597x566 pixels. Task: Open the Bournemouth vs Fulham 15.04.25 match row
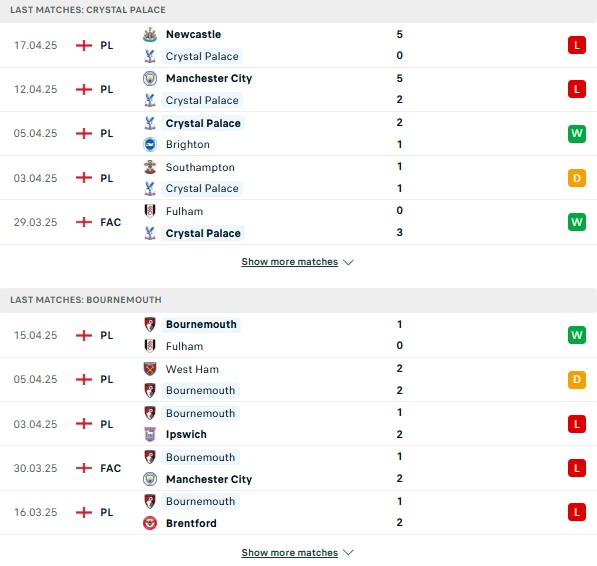point(298,335)
